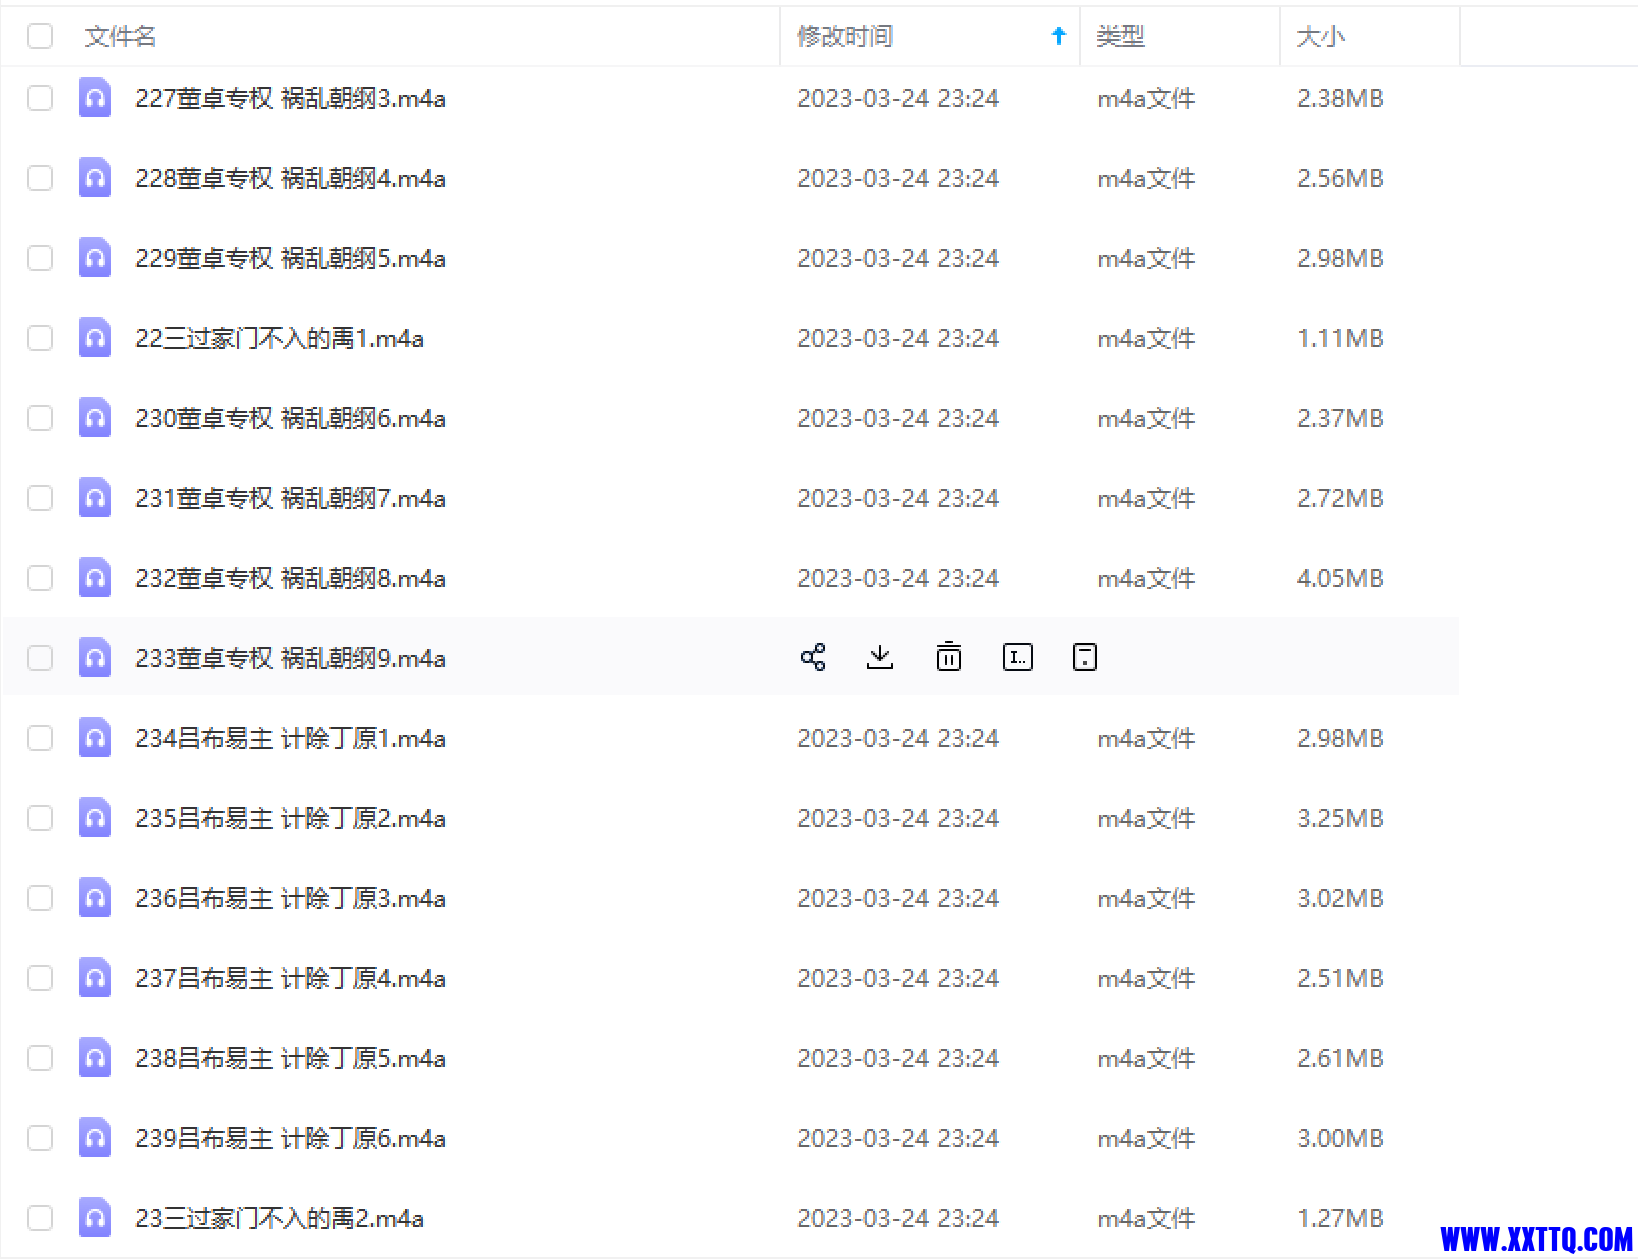Open file 235吕布易主 计除丁原2.m4a
This screenshot has height=1259, width=1638.
pos(290,818)
